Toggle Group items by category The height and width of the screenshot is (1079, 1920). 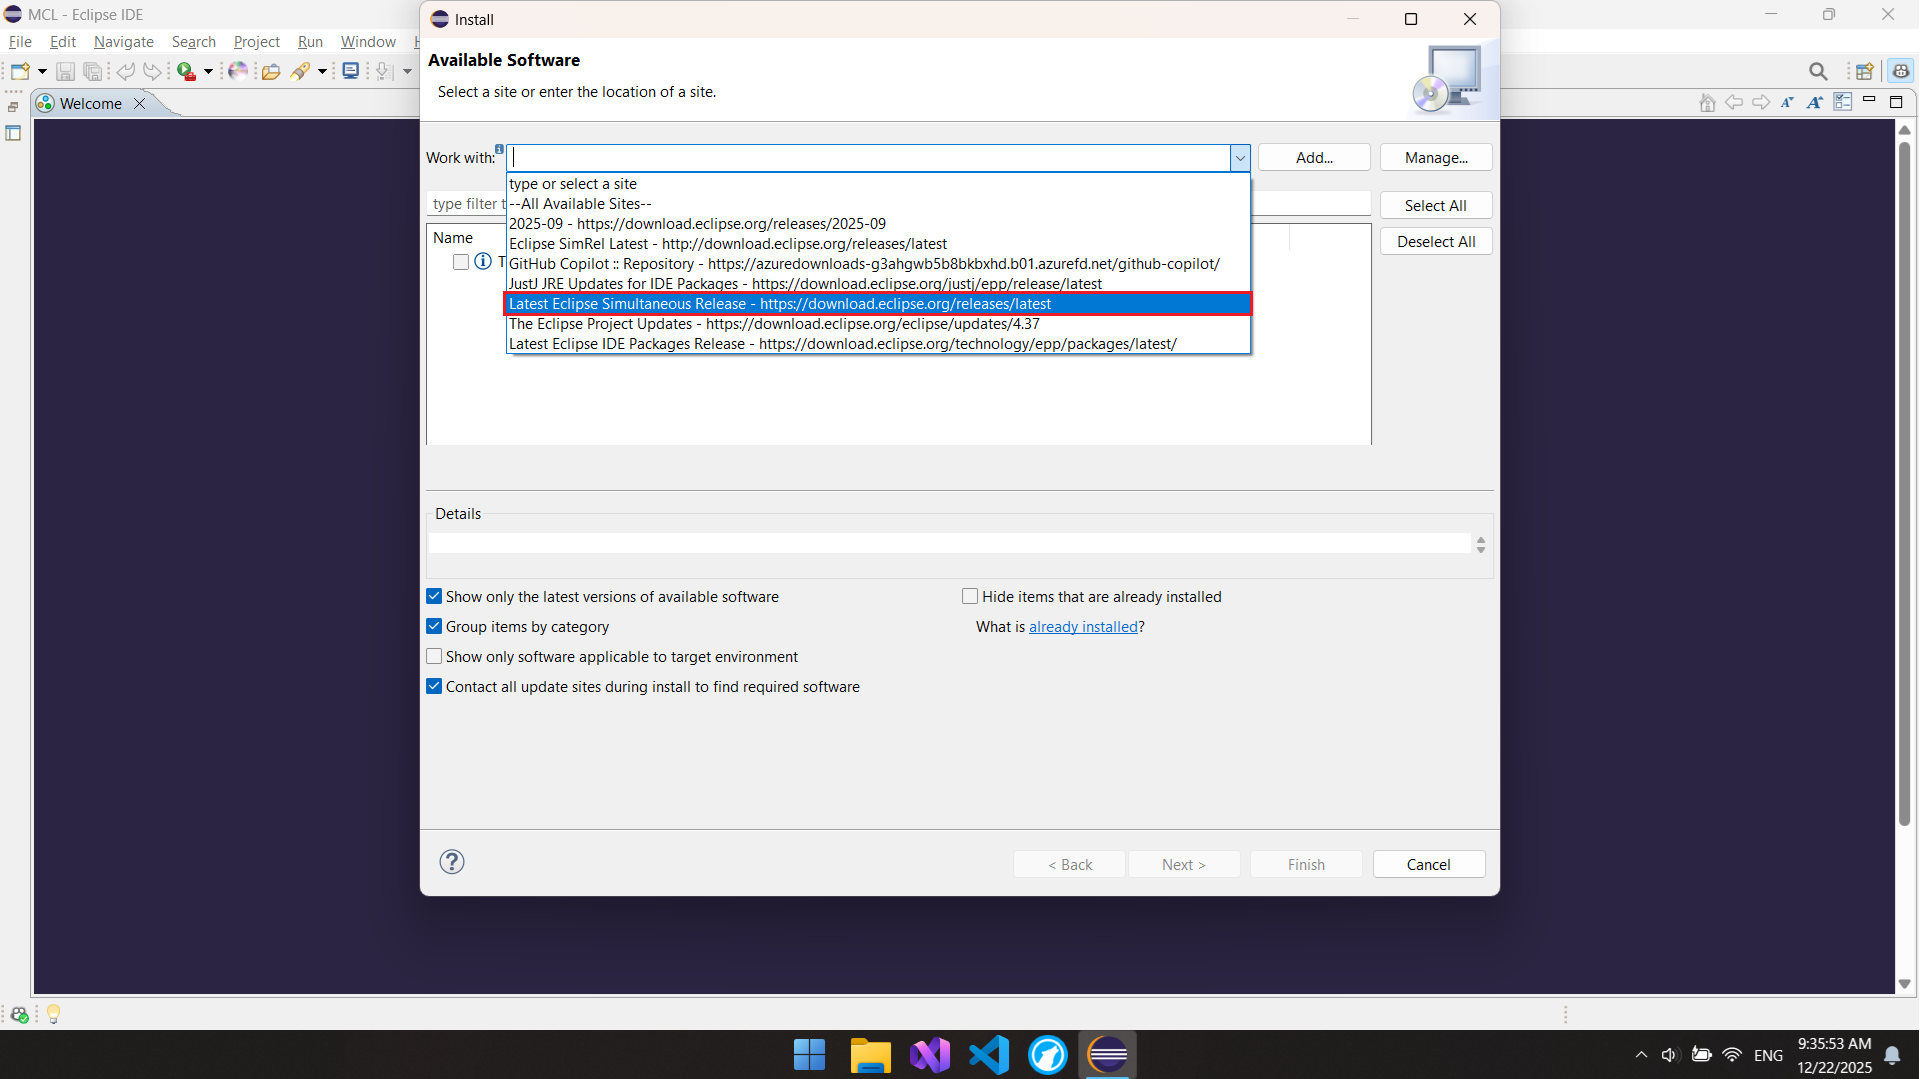(434, 627)
